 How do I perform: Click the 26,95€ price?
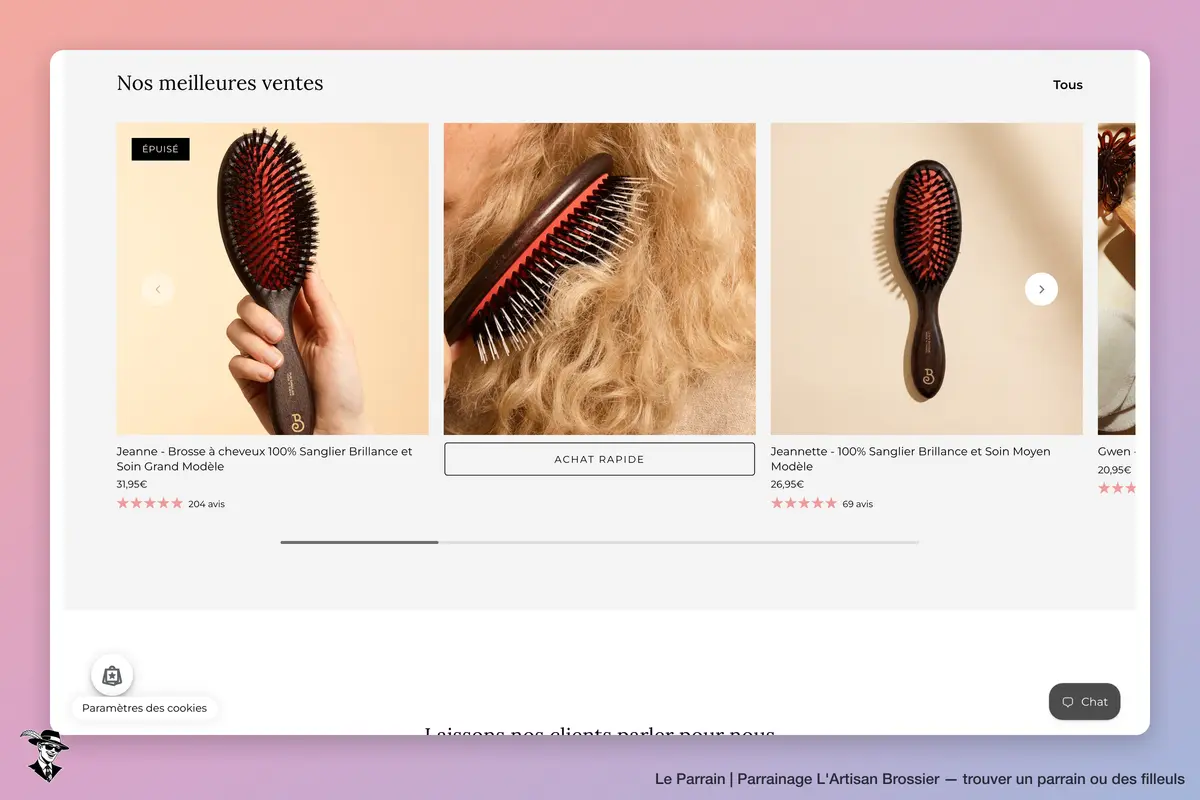point(787,484)
